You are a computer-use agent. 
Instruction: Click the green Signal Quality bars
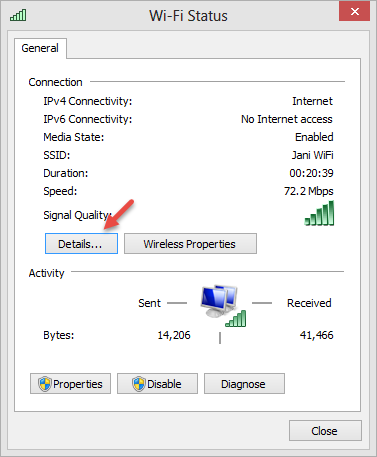[319, 213]
